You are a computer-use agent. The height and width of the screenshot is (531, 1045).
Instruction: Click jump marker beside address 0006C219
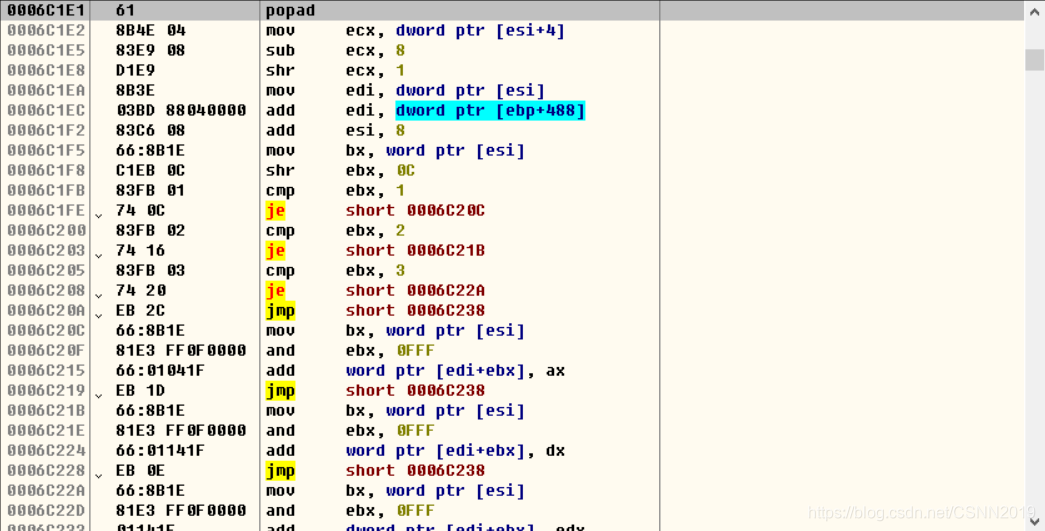[x=99, y=394]
